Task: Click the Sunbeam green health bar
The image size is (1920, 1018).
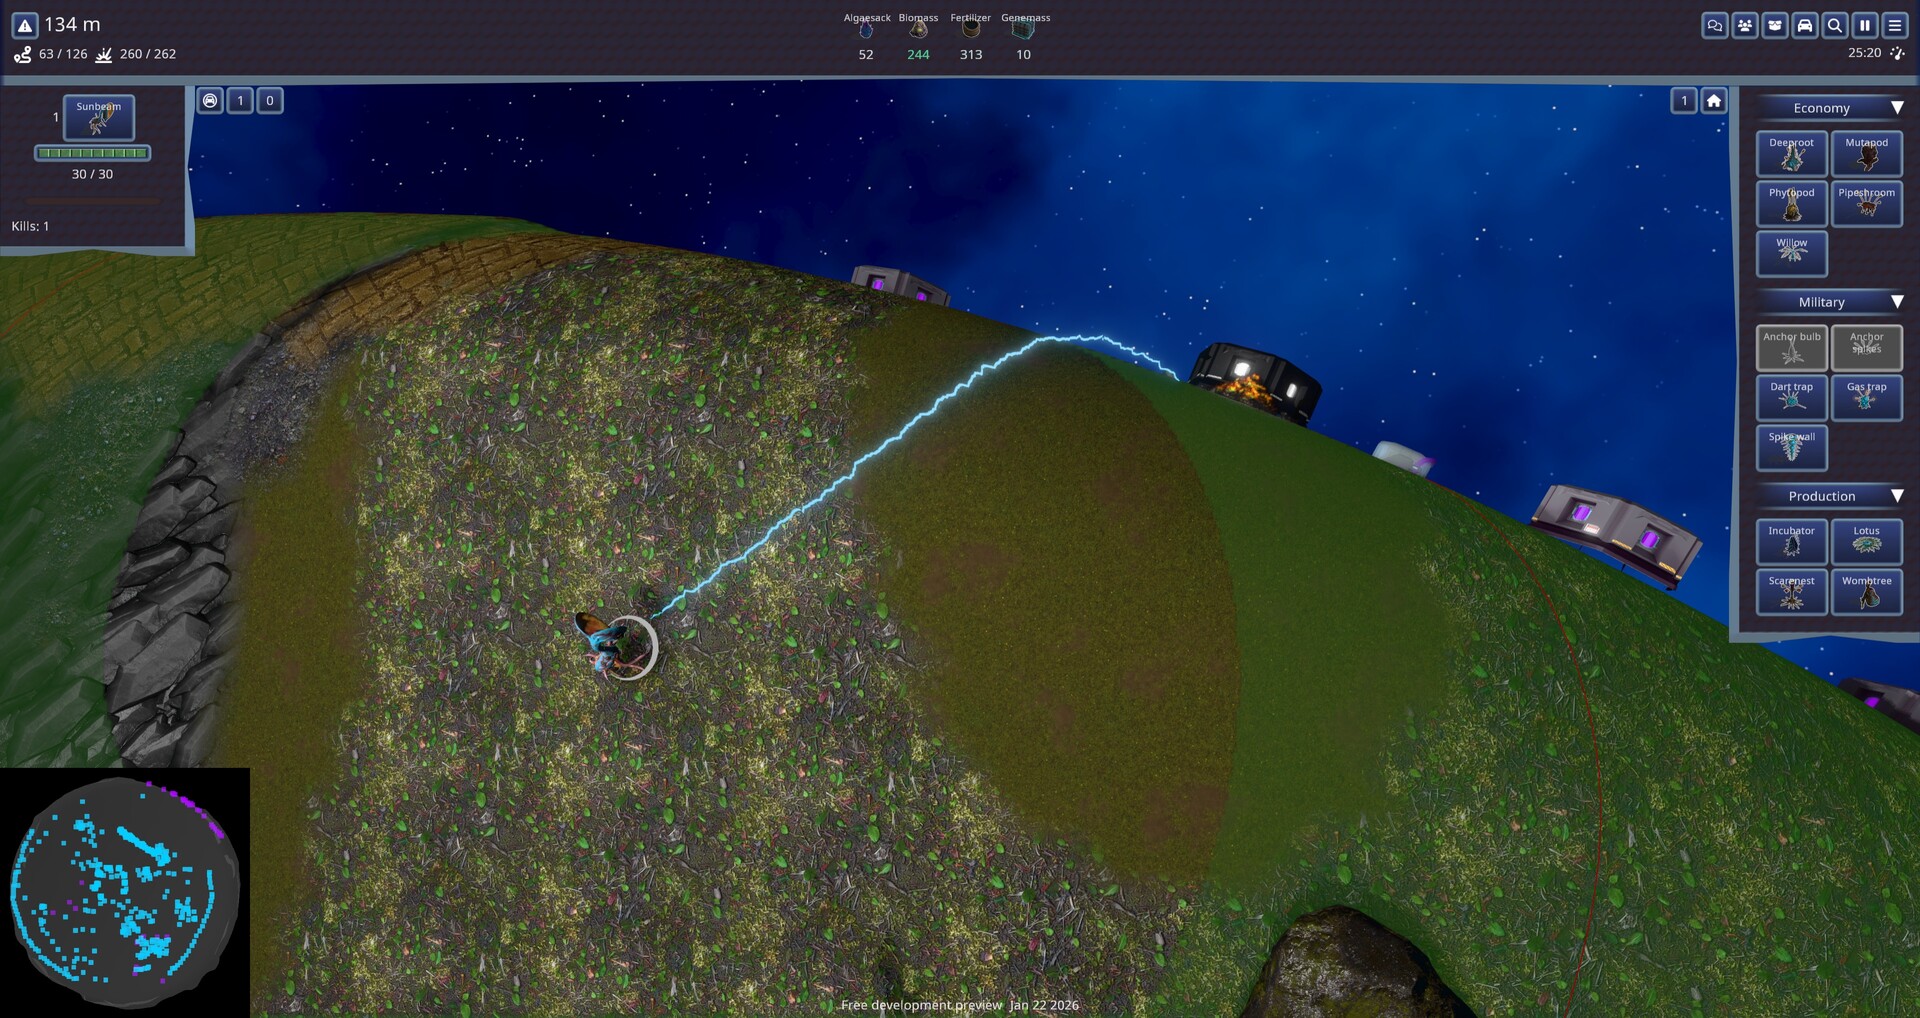Action: pyautogui.click(x=93, y=152)
